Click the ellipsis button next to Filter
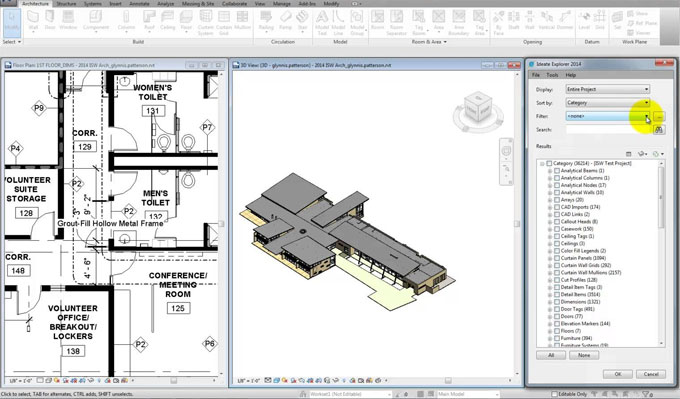 click(659, 116)
